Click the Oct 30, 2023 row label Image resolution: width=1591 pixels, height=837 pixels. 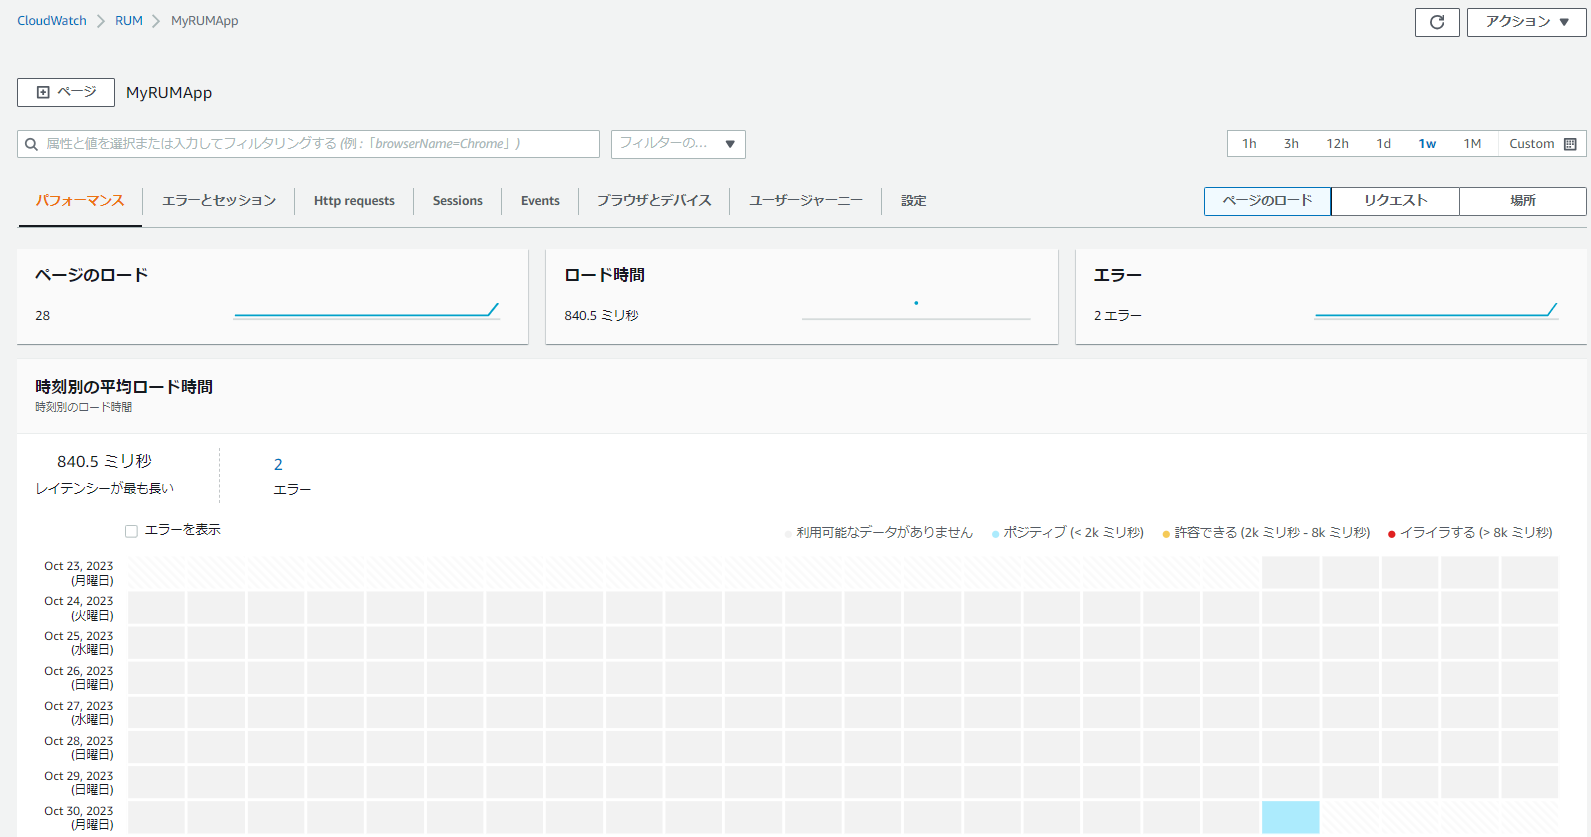point(78,818)
